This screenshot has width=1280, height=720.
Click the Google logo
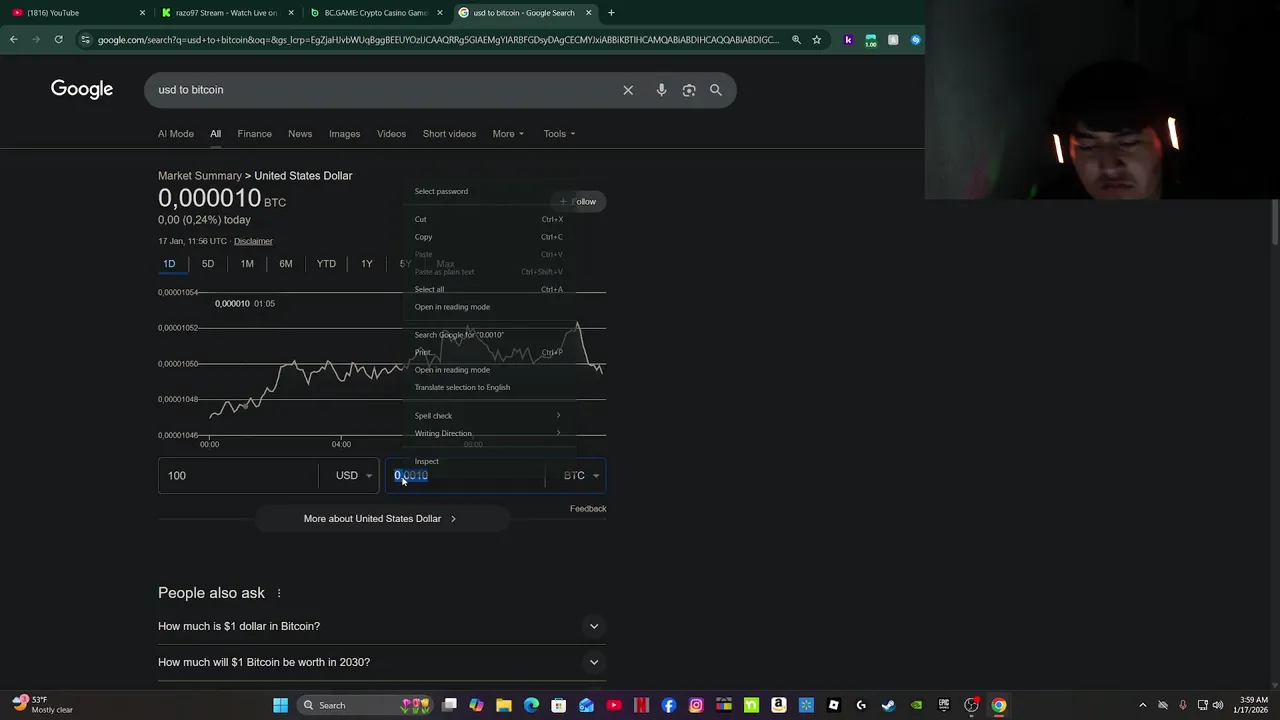(x=82, y=90)
